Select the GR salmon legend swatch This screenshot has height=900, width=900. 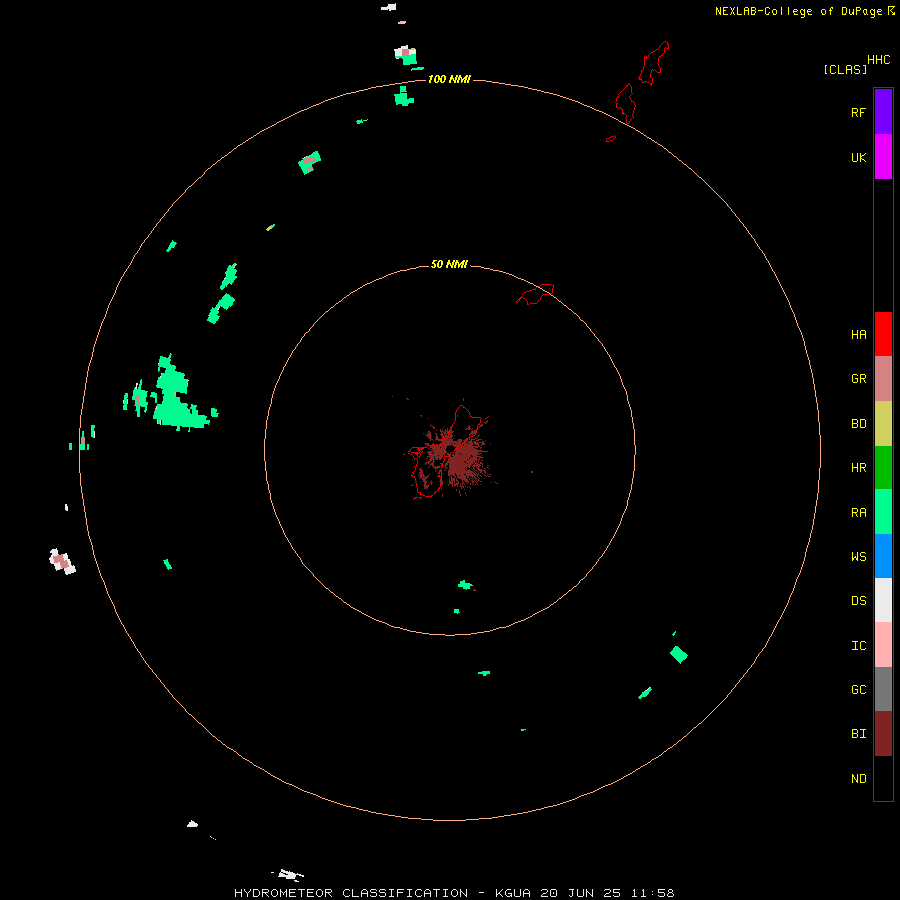pyautogui.click(x=883, y=379)
